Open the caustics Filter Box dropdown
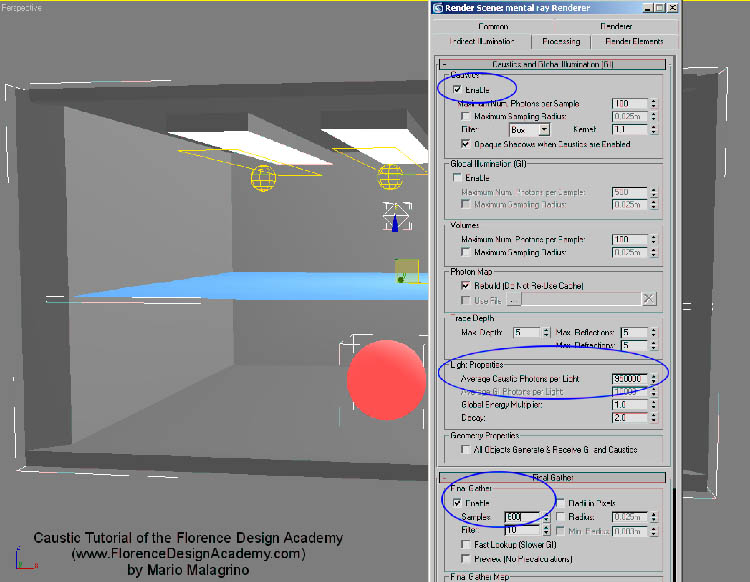This screenshot has height=582, width=750. click(545, 129)
